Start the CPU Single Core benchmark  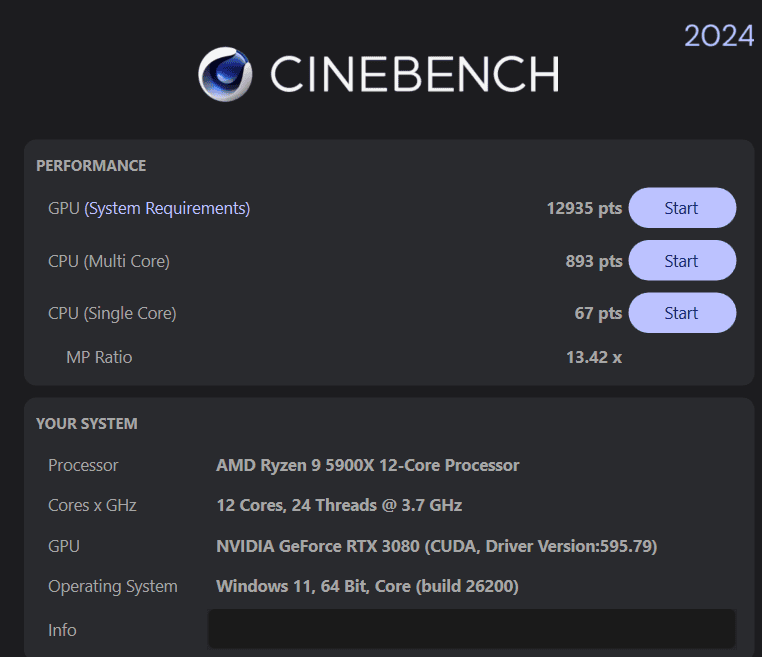682,313
